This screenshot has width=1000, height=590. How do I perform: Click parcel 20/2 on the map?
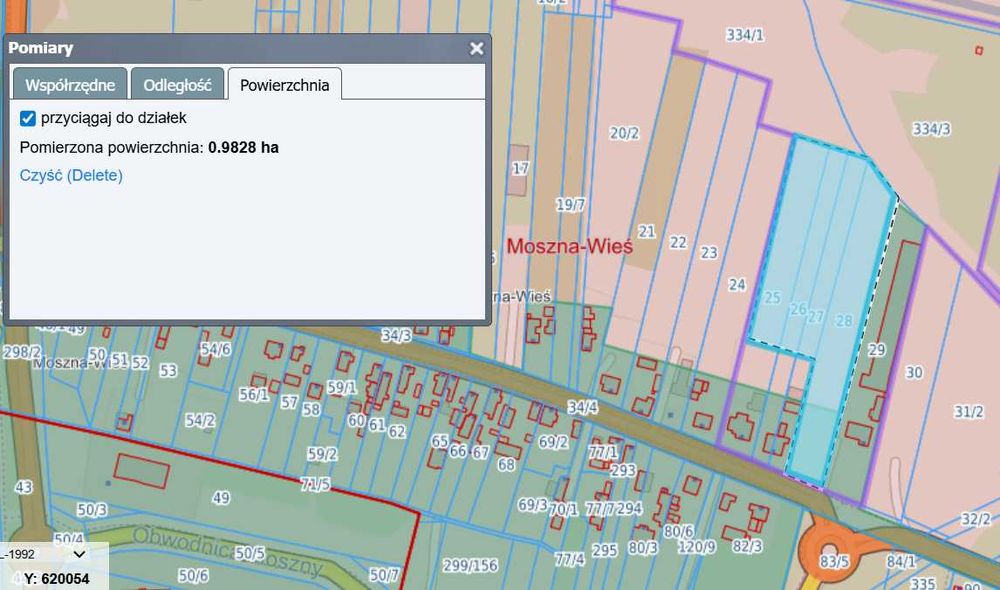click(x=624, y=133)
